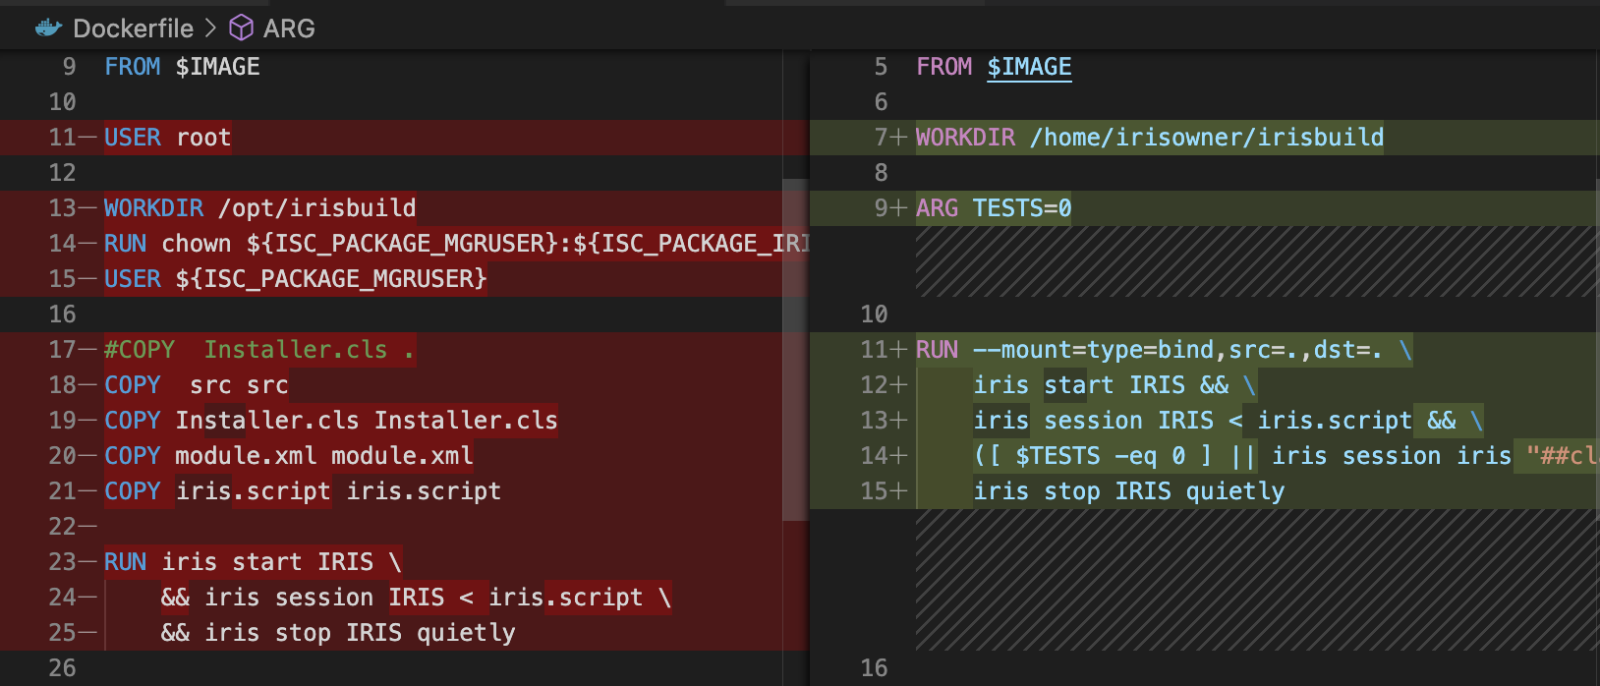Click the Docker whale icon in breadcrumb
The image size is (1600, 686).
48,28
